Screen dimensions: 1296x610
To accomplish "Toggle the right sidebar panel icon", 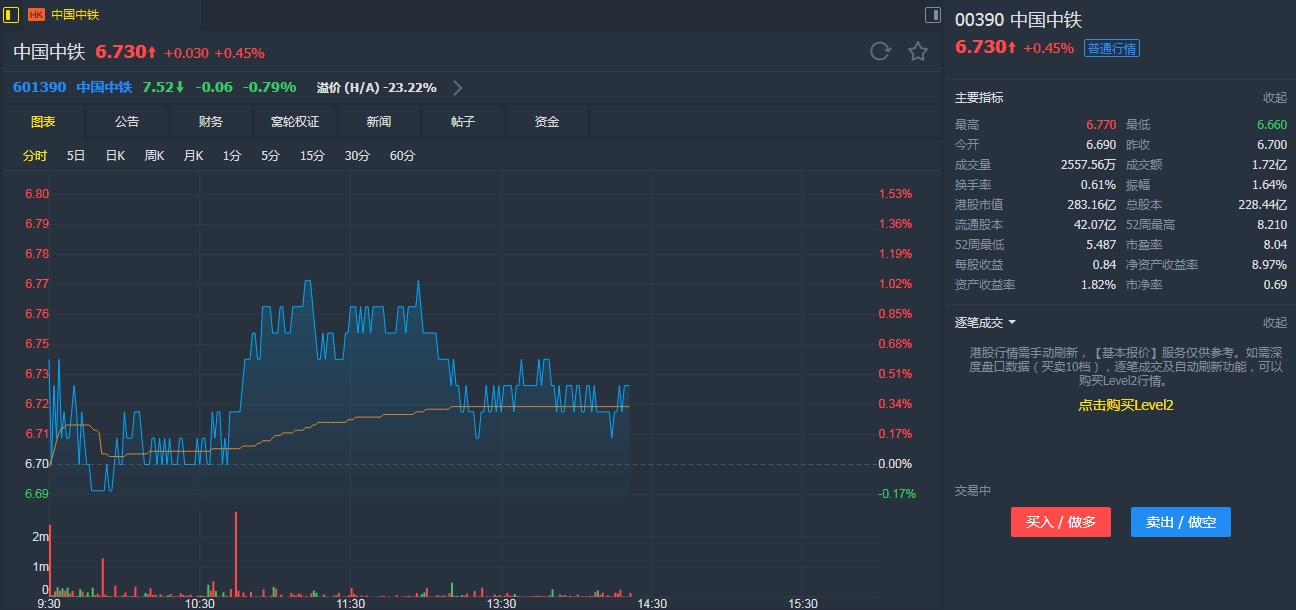I will (932, 15).
